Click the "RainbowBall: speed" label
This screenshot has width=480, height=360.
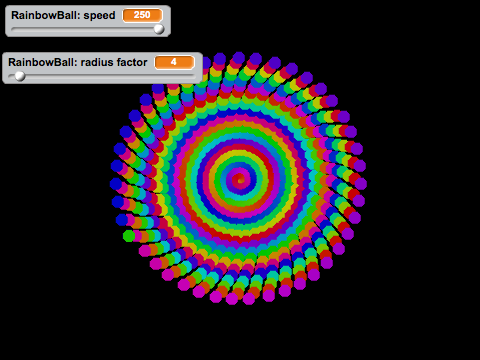63,15
